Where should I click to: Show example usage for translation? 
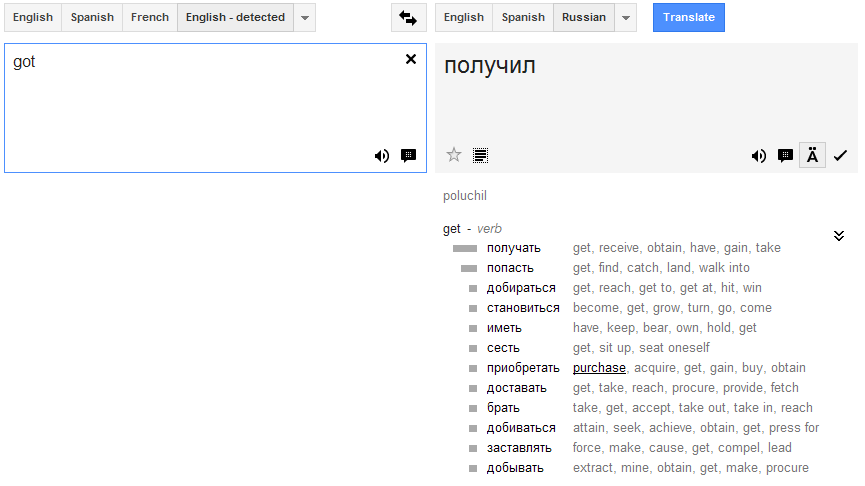(785, 156)
